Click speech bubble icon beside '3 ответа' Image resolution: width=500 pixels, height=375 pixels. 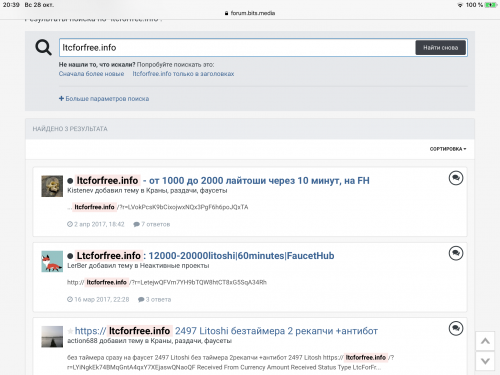tap(141, 299)
